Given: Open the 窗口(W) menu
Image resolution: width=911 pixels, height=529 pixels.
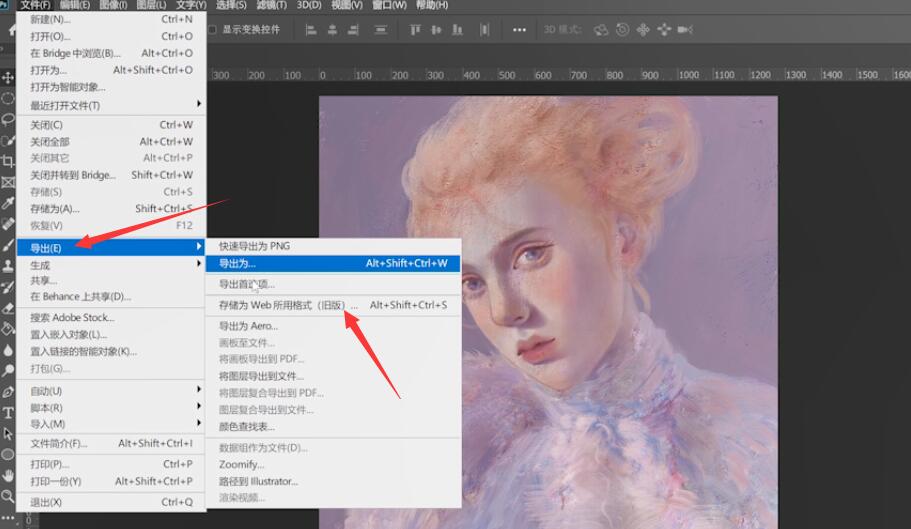Looking at the screenshot, I should [389, 5].
